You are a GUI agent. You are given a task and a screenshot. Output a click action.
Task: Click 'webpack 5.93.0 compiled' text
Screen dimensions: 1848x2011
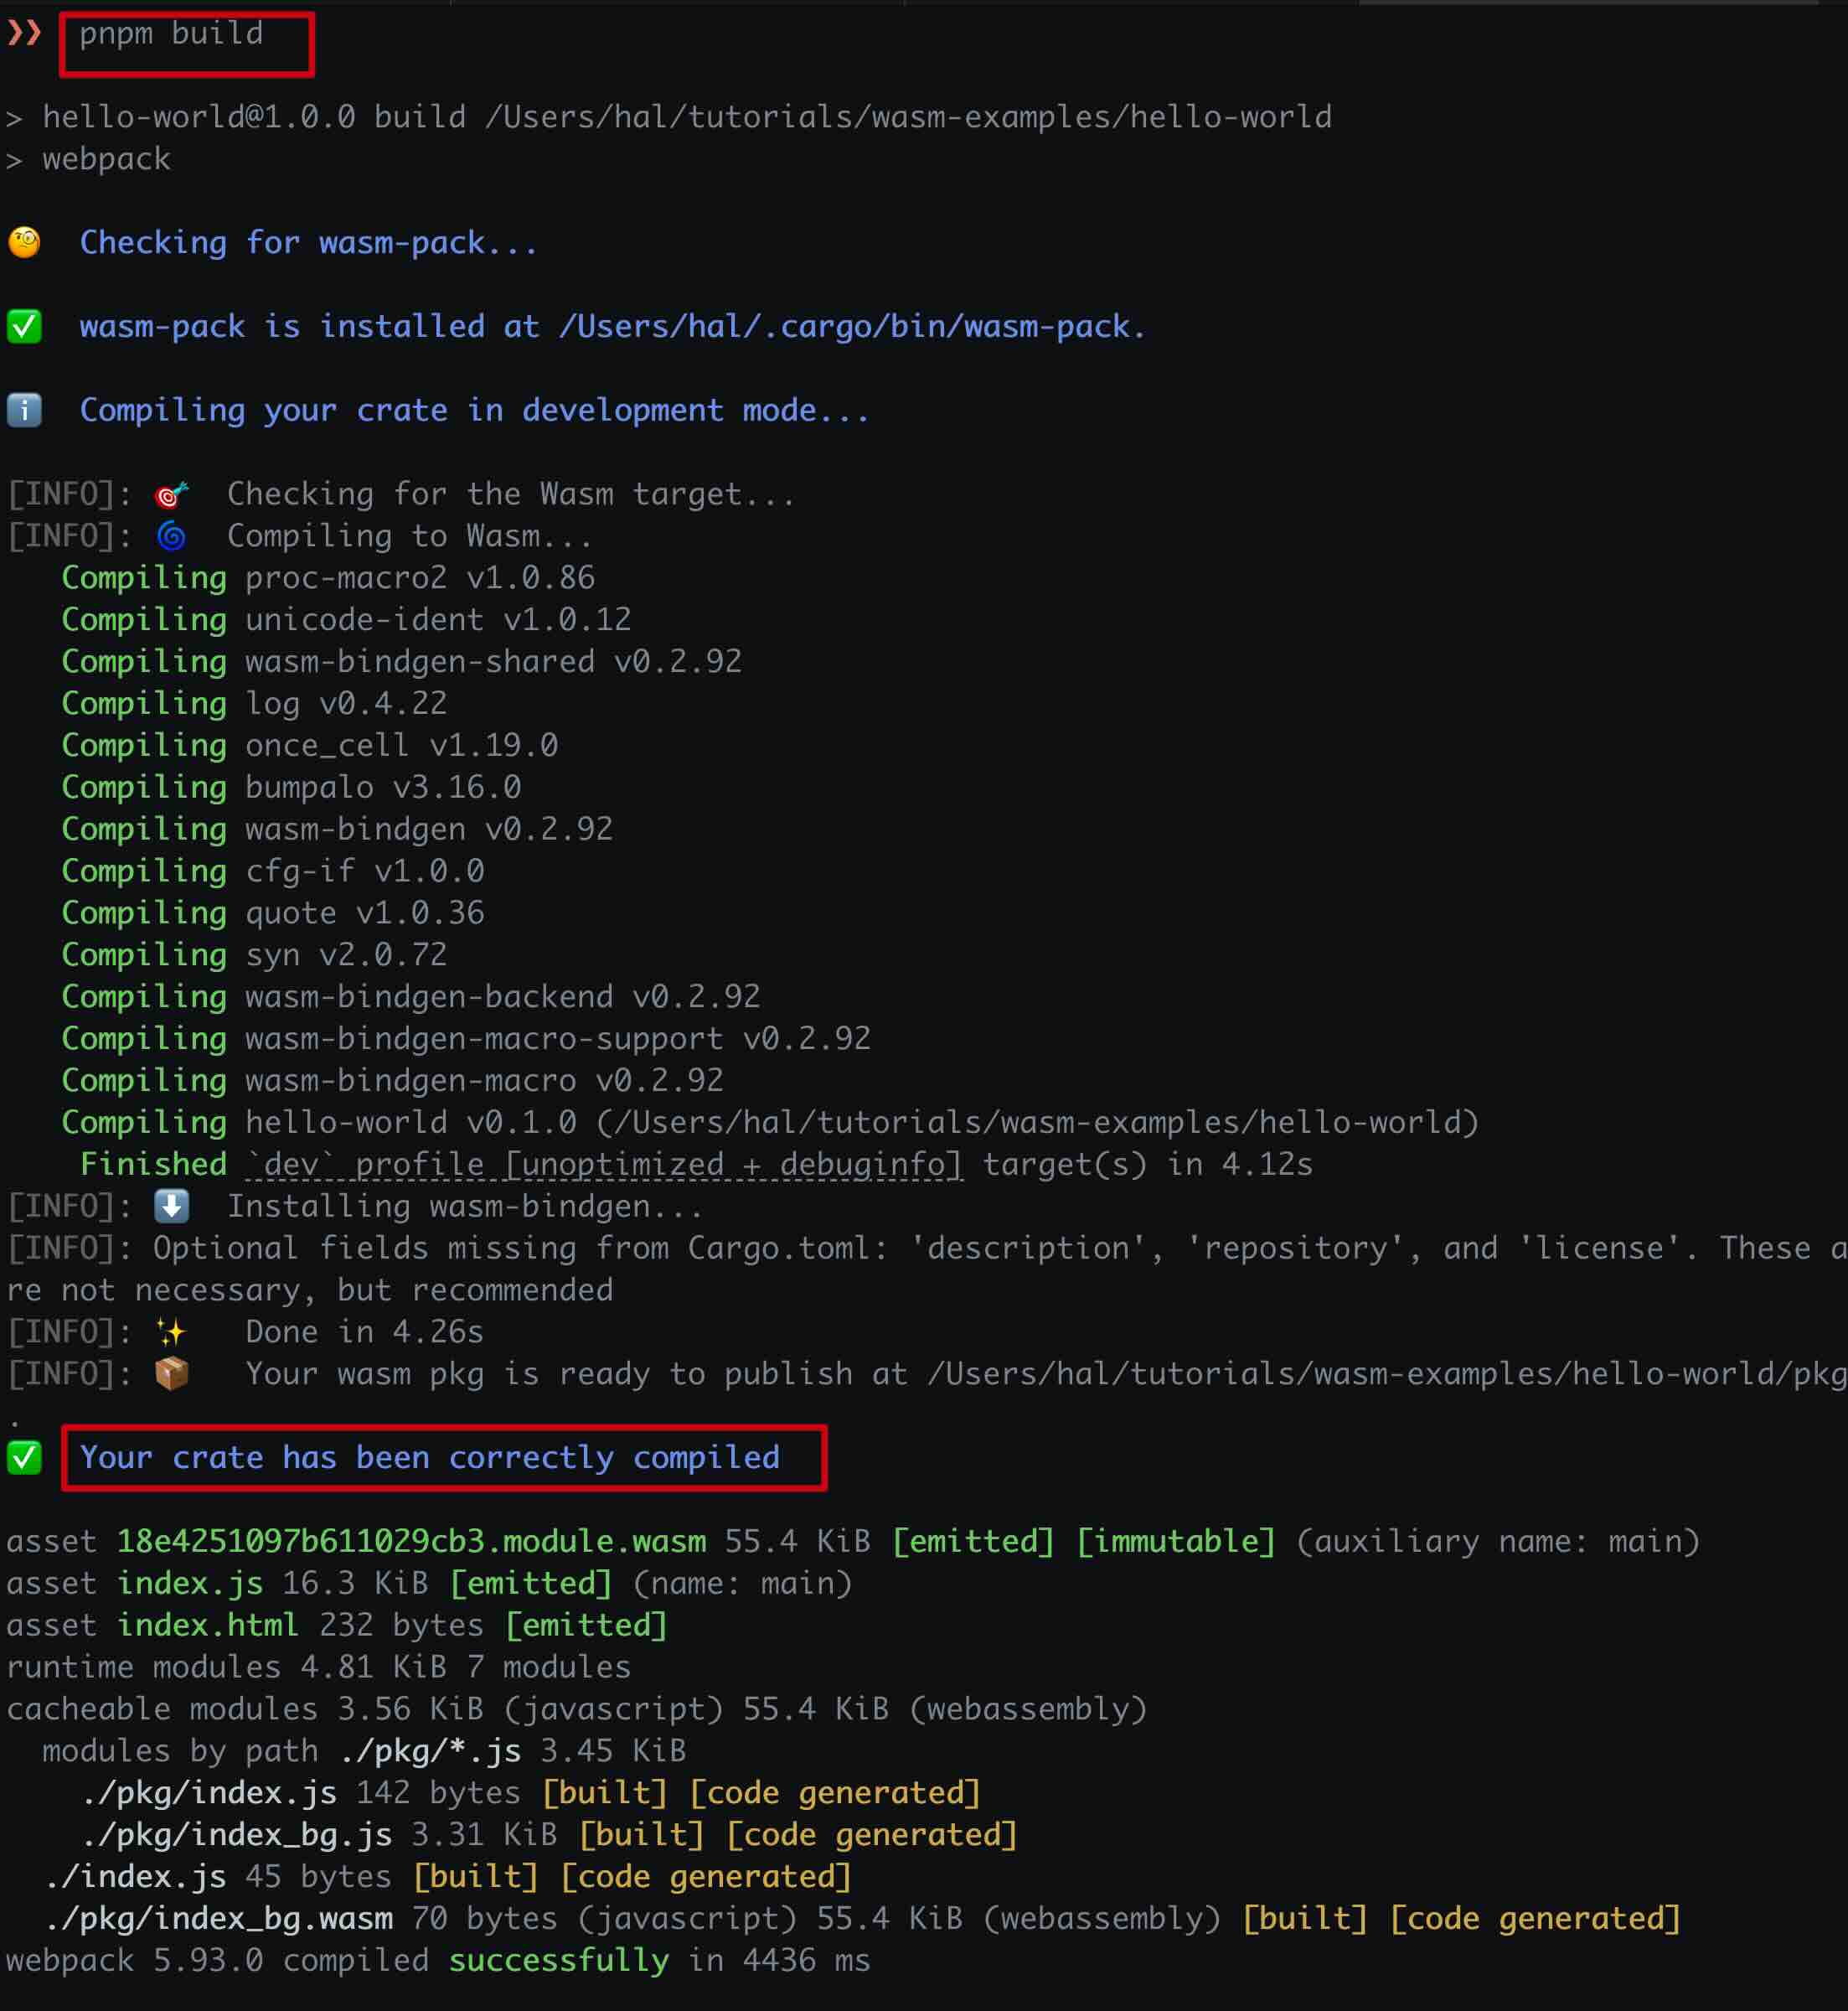click(218, 1961)
